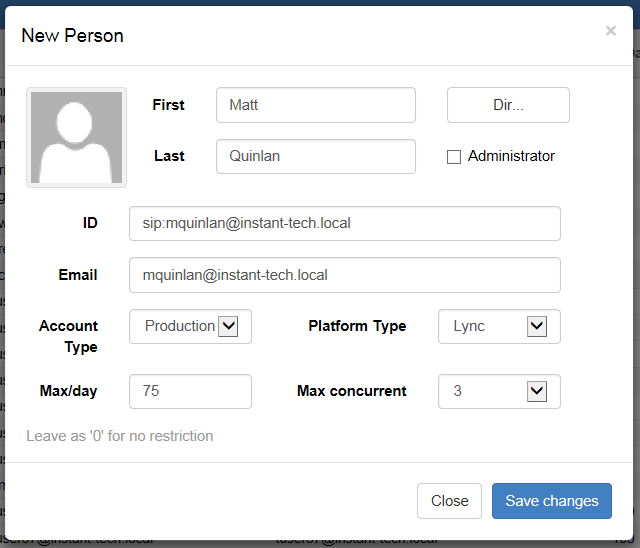Click the Last name field containing Quinlan
640x548 pixels.
[315, 156]
